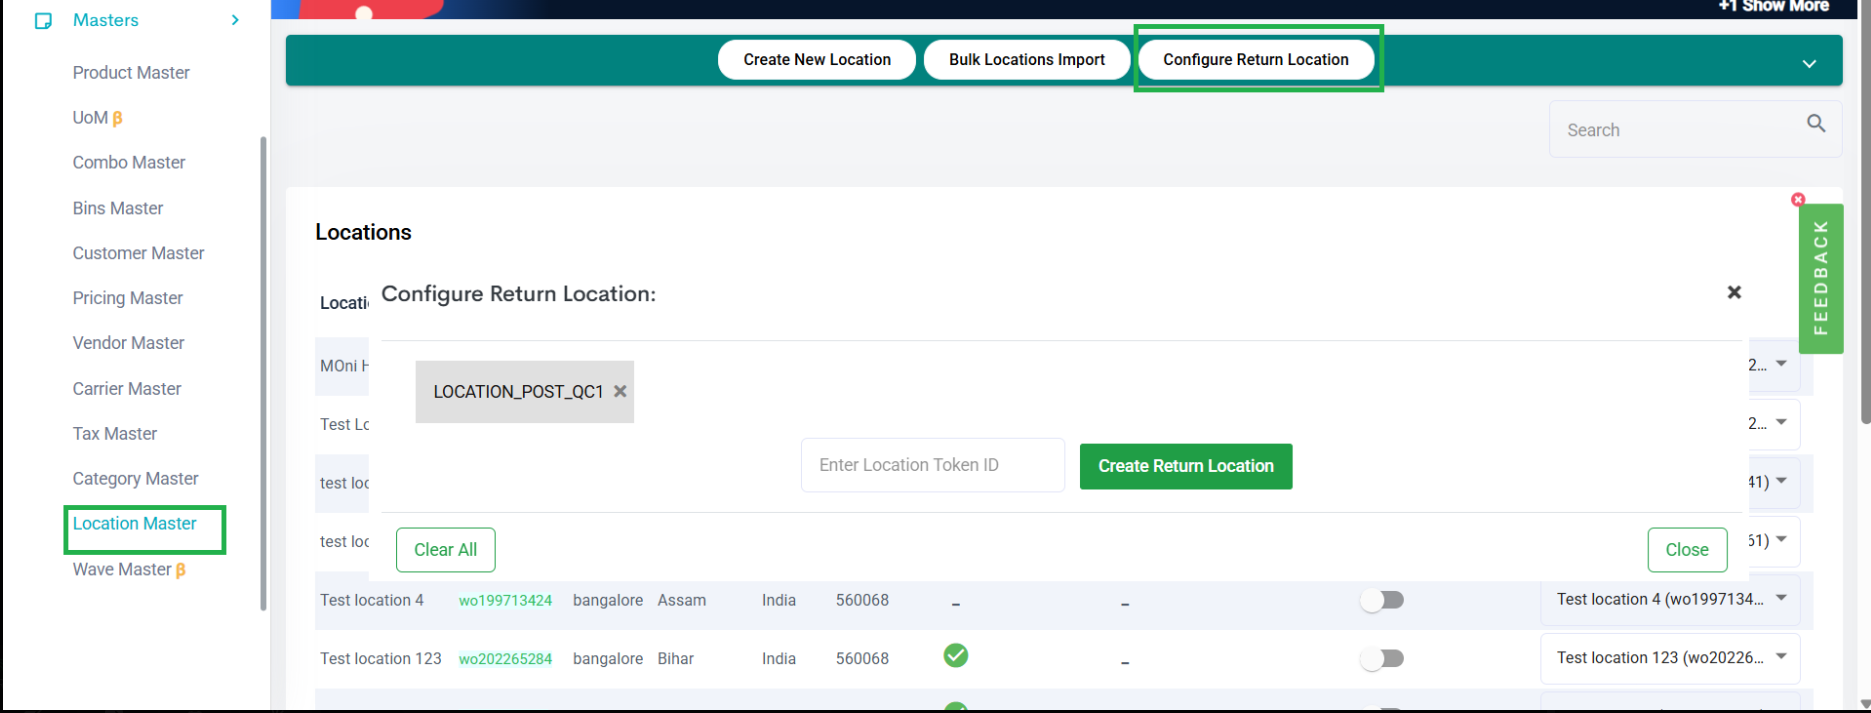This screenshot has height=713, width=1871.
Task: Click the Close button in dialog
Action: (1687, 550)
